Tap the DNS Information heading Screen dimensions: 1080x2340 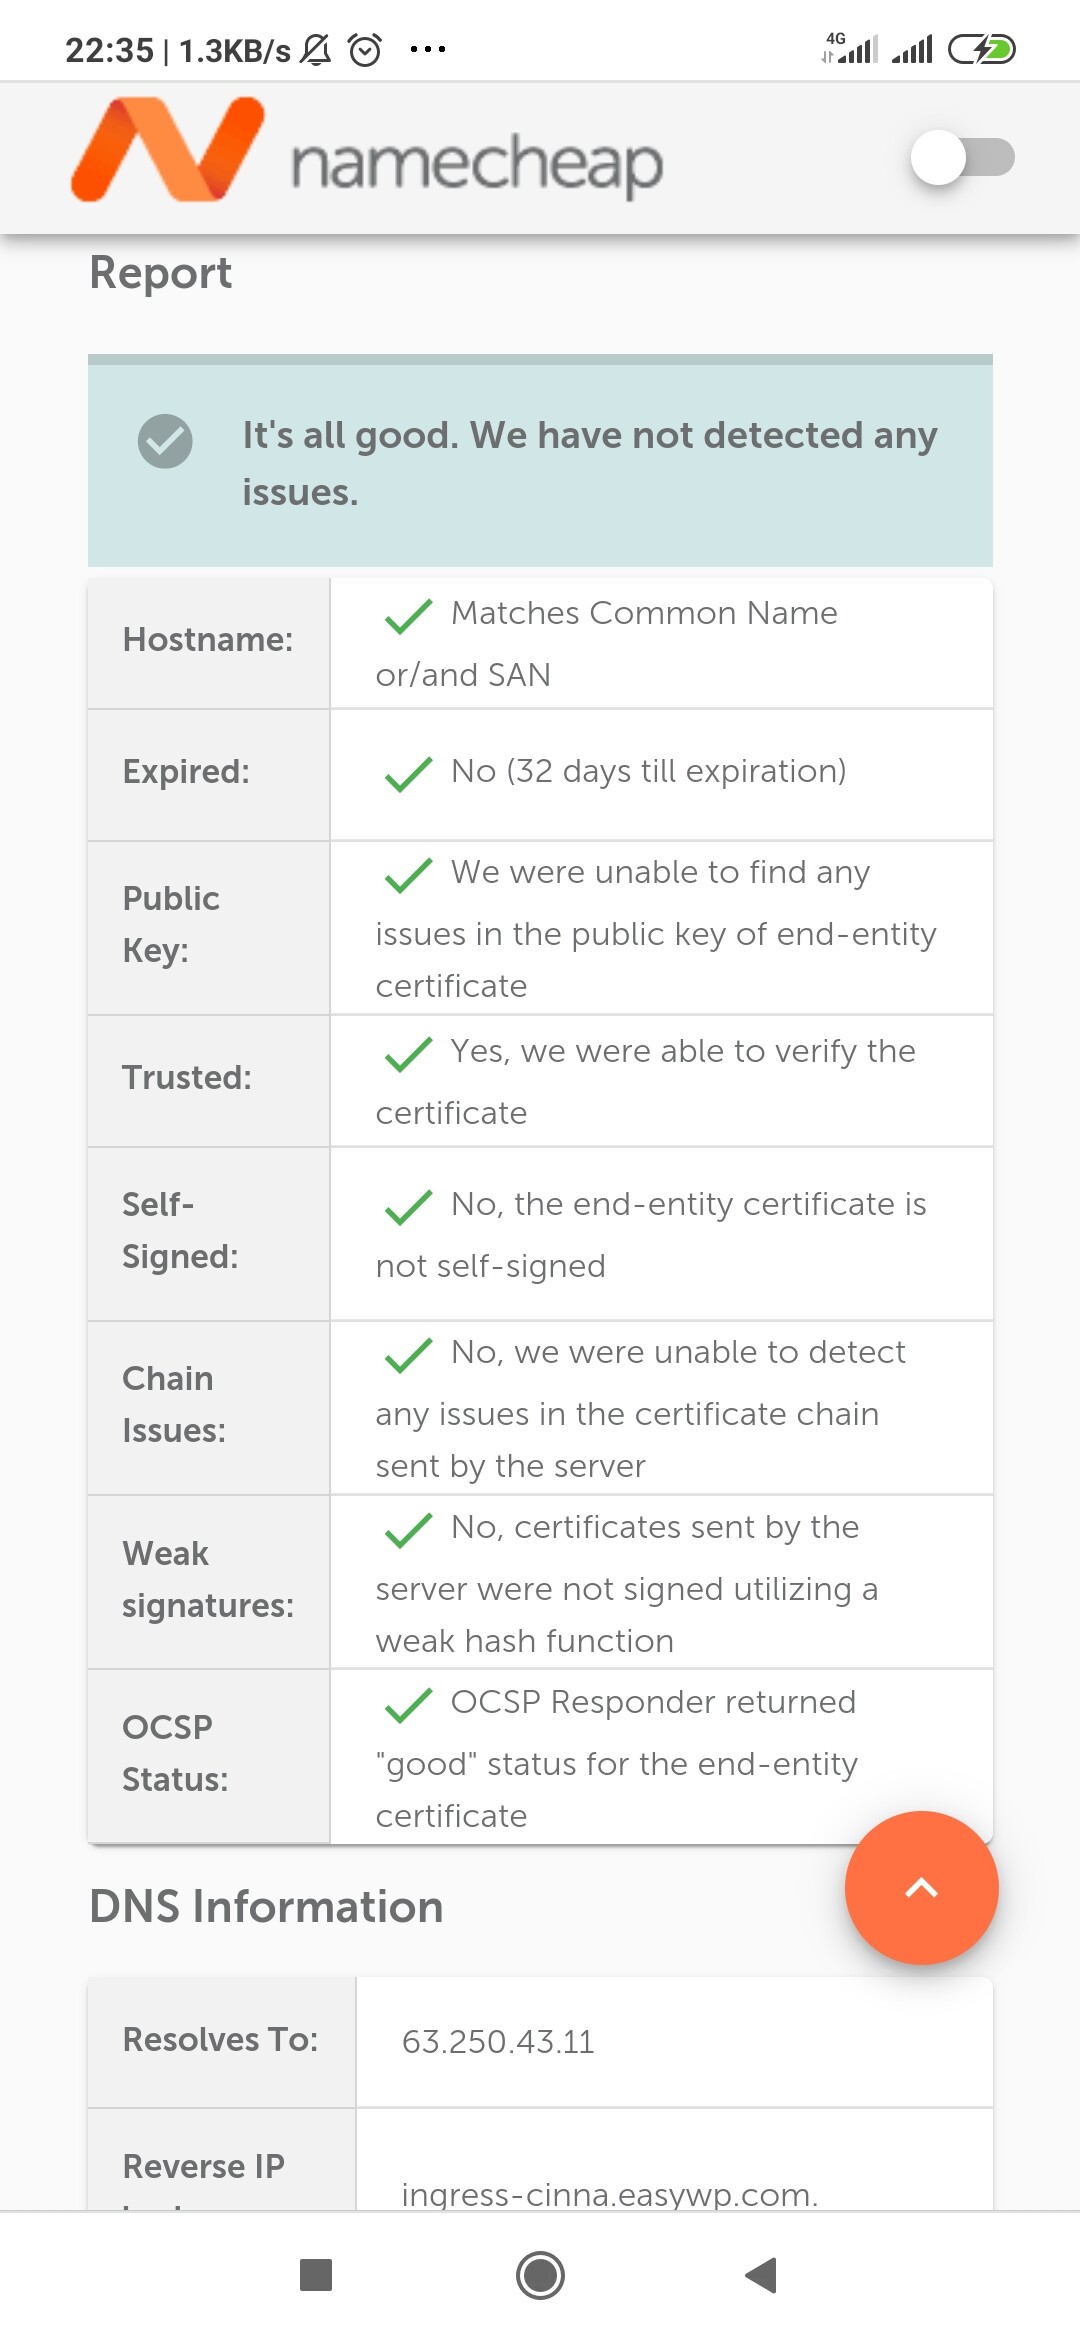click(x=266, y=1906)
